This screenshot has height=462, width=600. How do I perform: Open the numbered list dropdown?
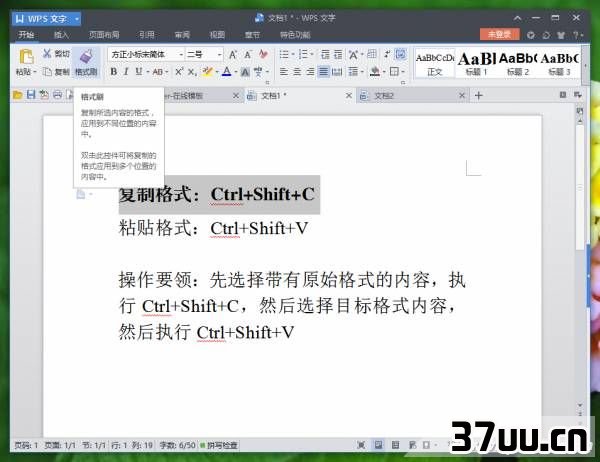(312, 54)
